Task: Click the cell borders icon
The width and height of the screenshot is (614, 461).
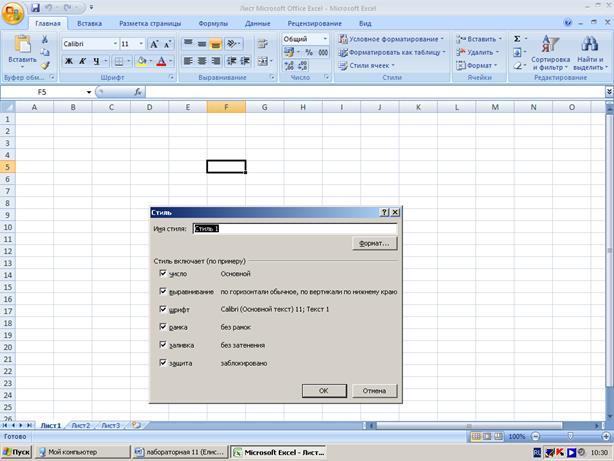Action: (x=118, y=61)
